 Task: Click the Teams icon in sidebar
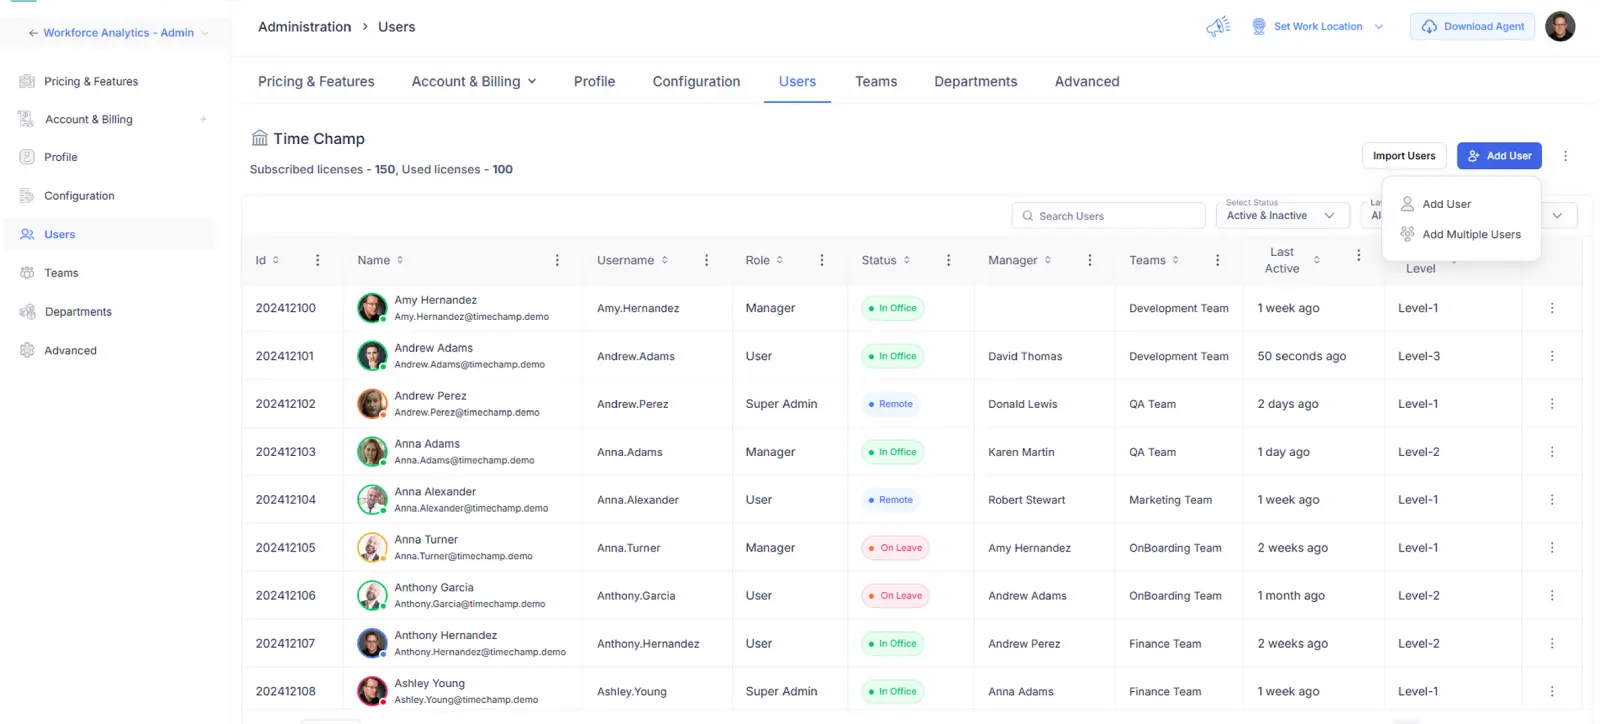coord(27,273)
